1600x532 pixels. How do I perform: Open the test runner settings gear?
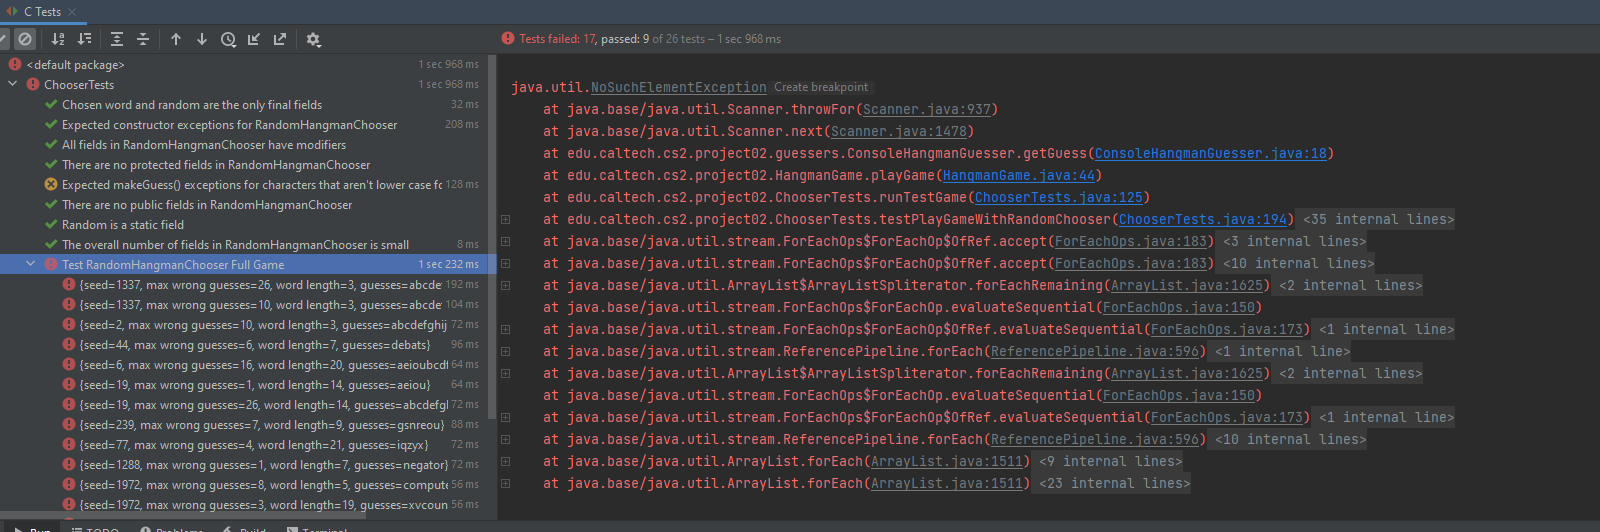pos(313,39)
